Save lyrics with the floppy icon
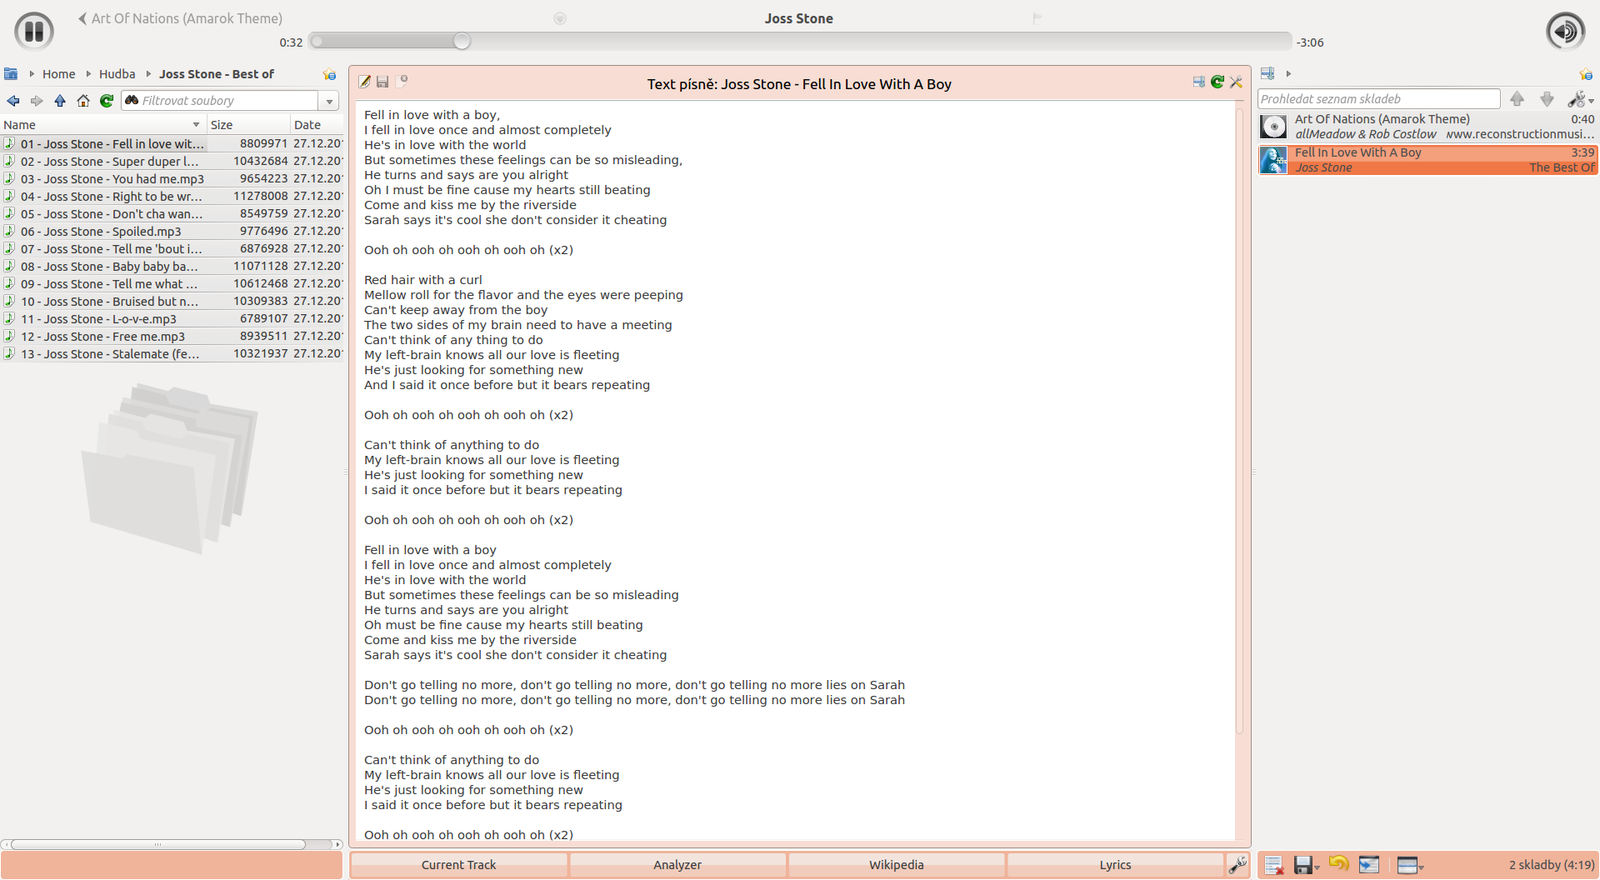This screenshot has height=880, width=1600. pyautogui.click(x=382, y=82)
